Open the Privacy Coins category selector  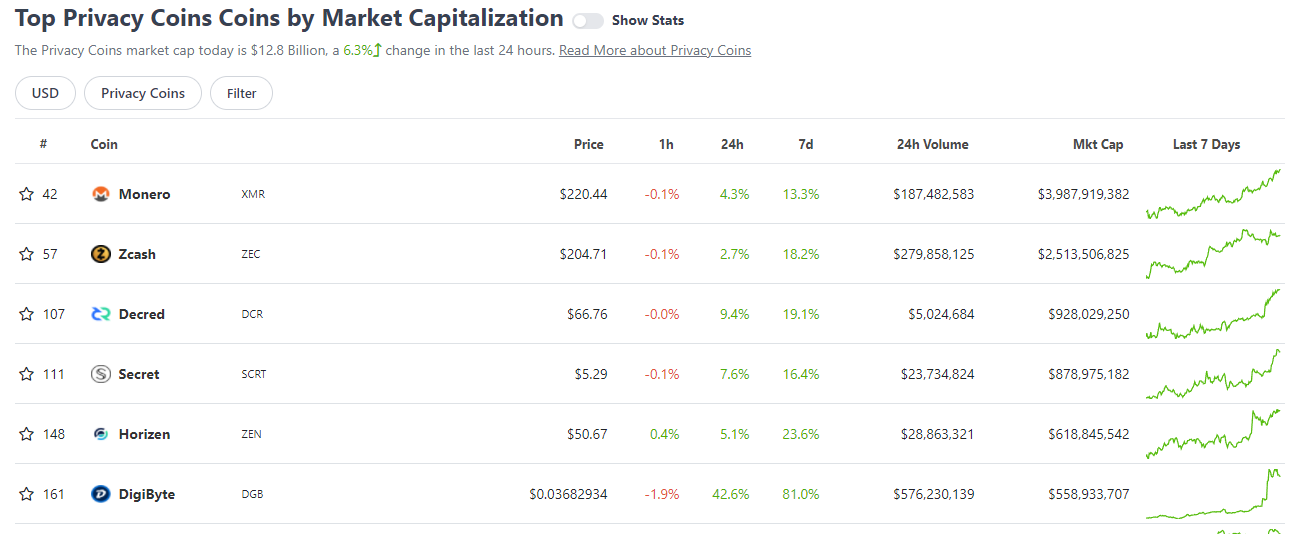(143, 93)
